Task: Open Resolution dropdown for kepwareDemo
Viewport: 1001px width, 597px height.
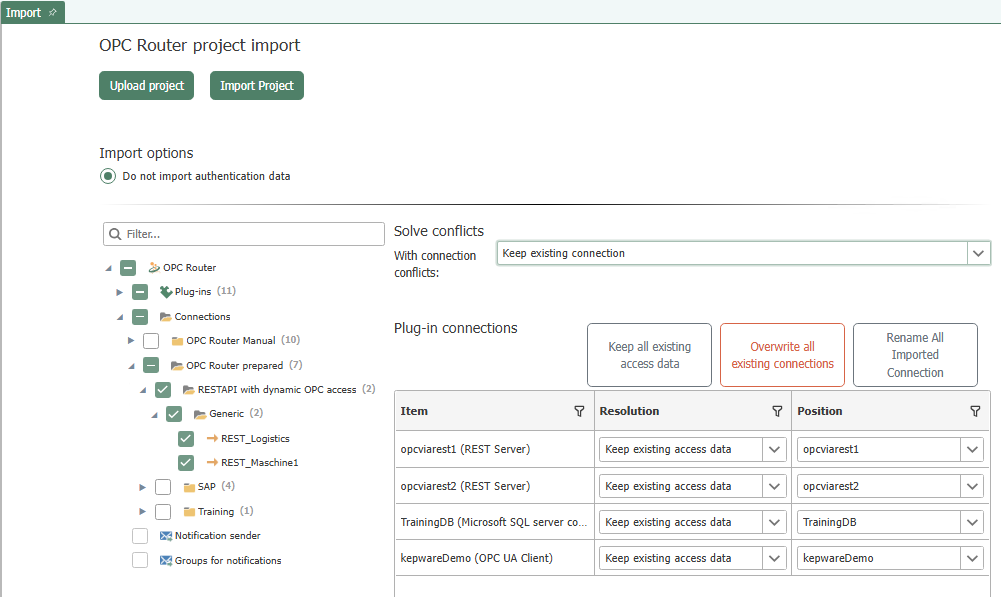Action: pos(774,558)
